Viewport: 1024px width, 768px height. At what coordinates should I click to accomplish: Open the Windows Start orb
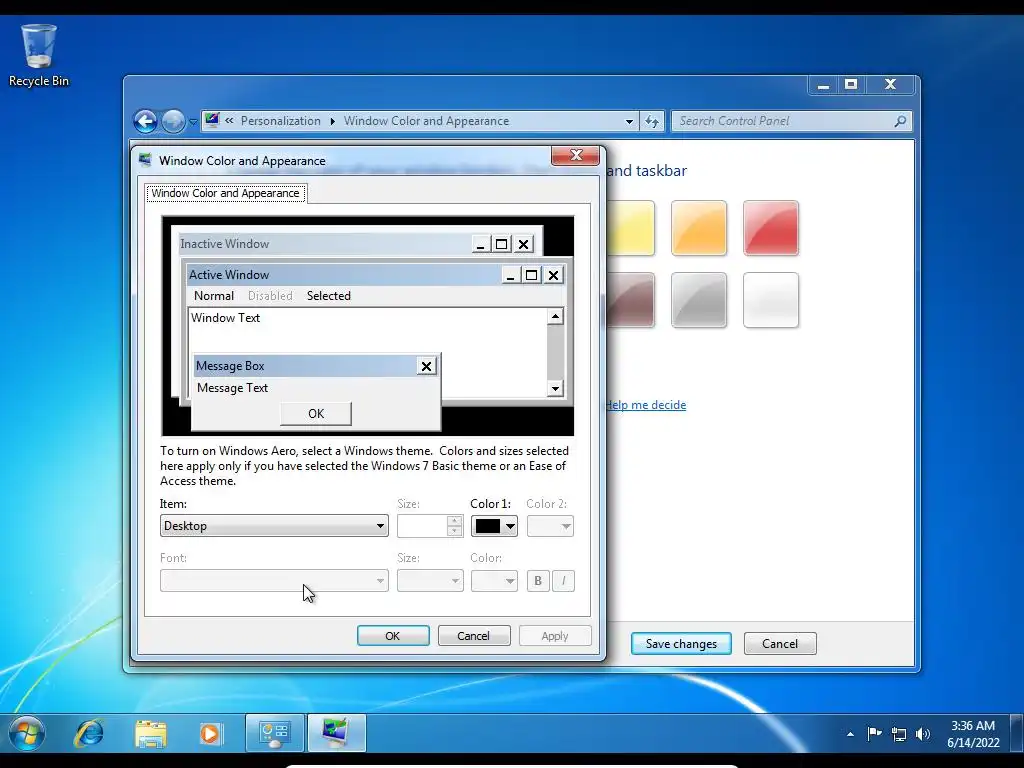click(26, 733)
